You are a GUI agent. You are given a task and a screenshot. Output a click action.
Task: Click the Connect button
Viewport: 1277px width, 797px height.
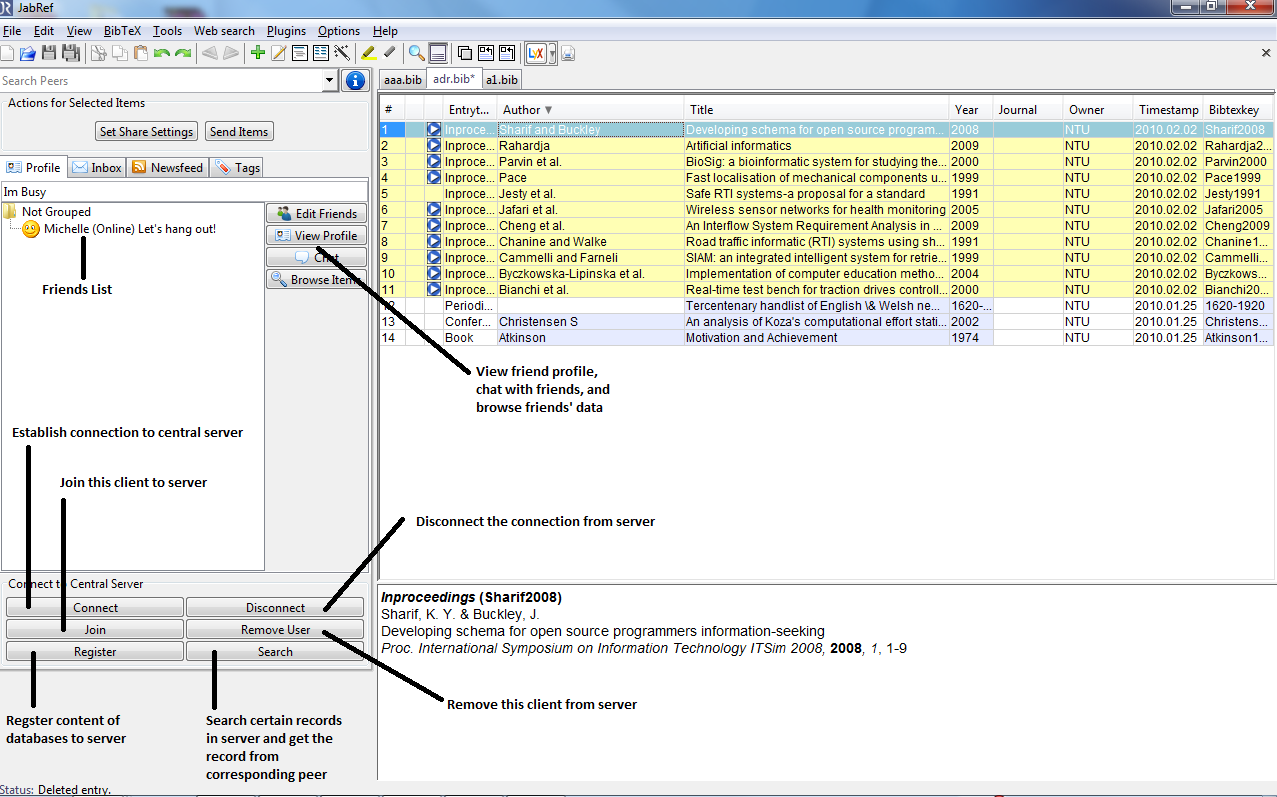(95, 608)
